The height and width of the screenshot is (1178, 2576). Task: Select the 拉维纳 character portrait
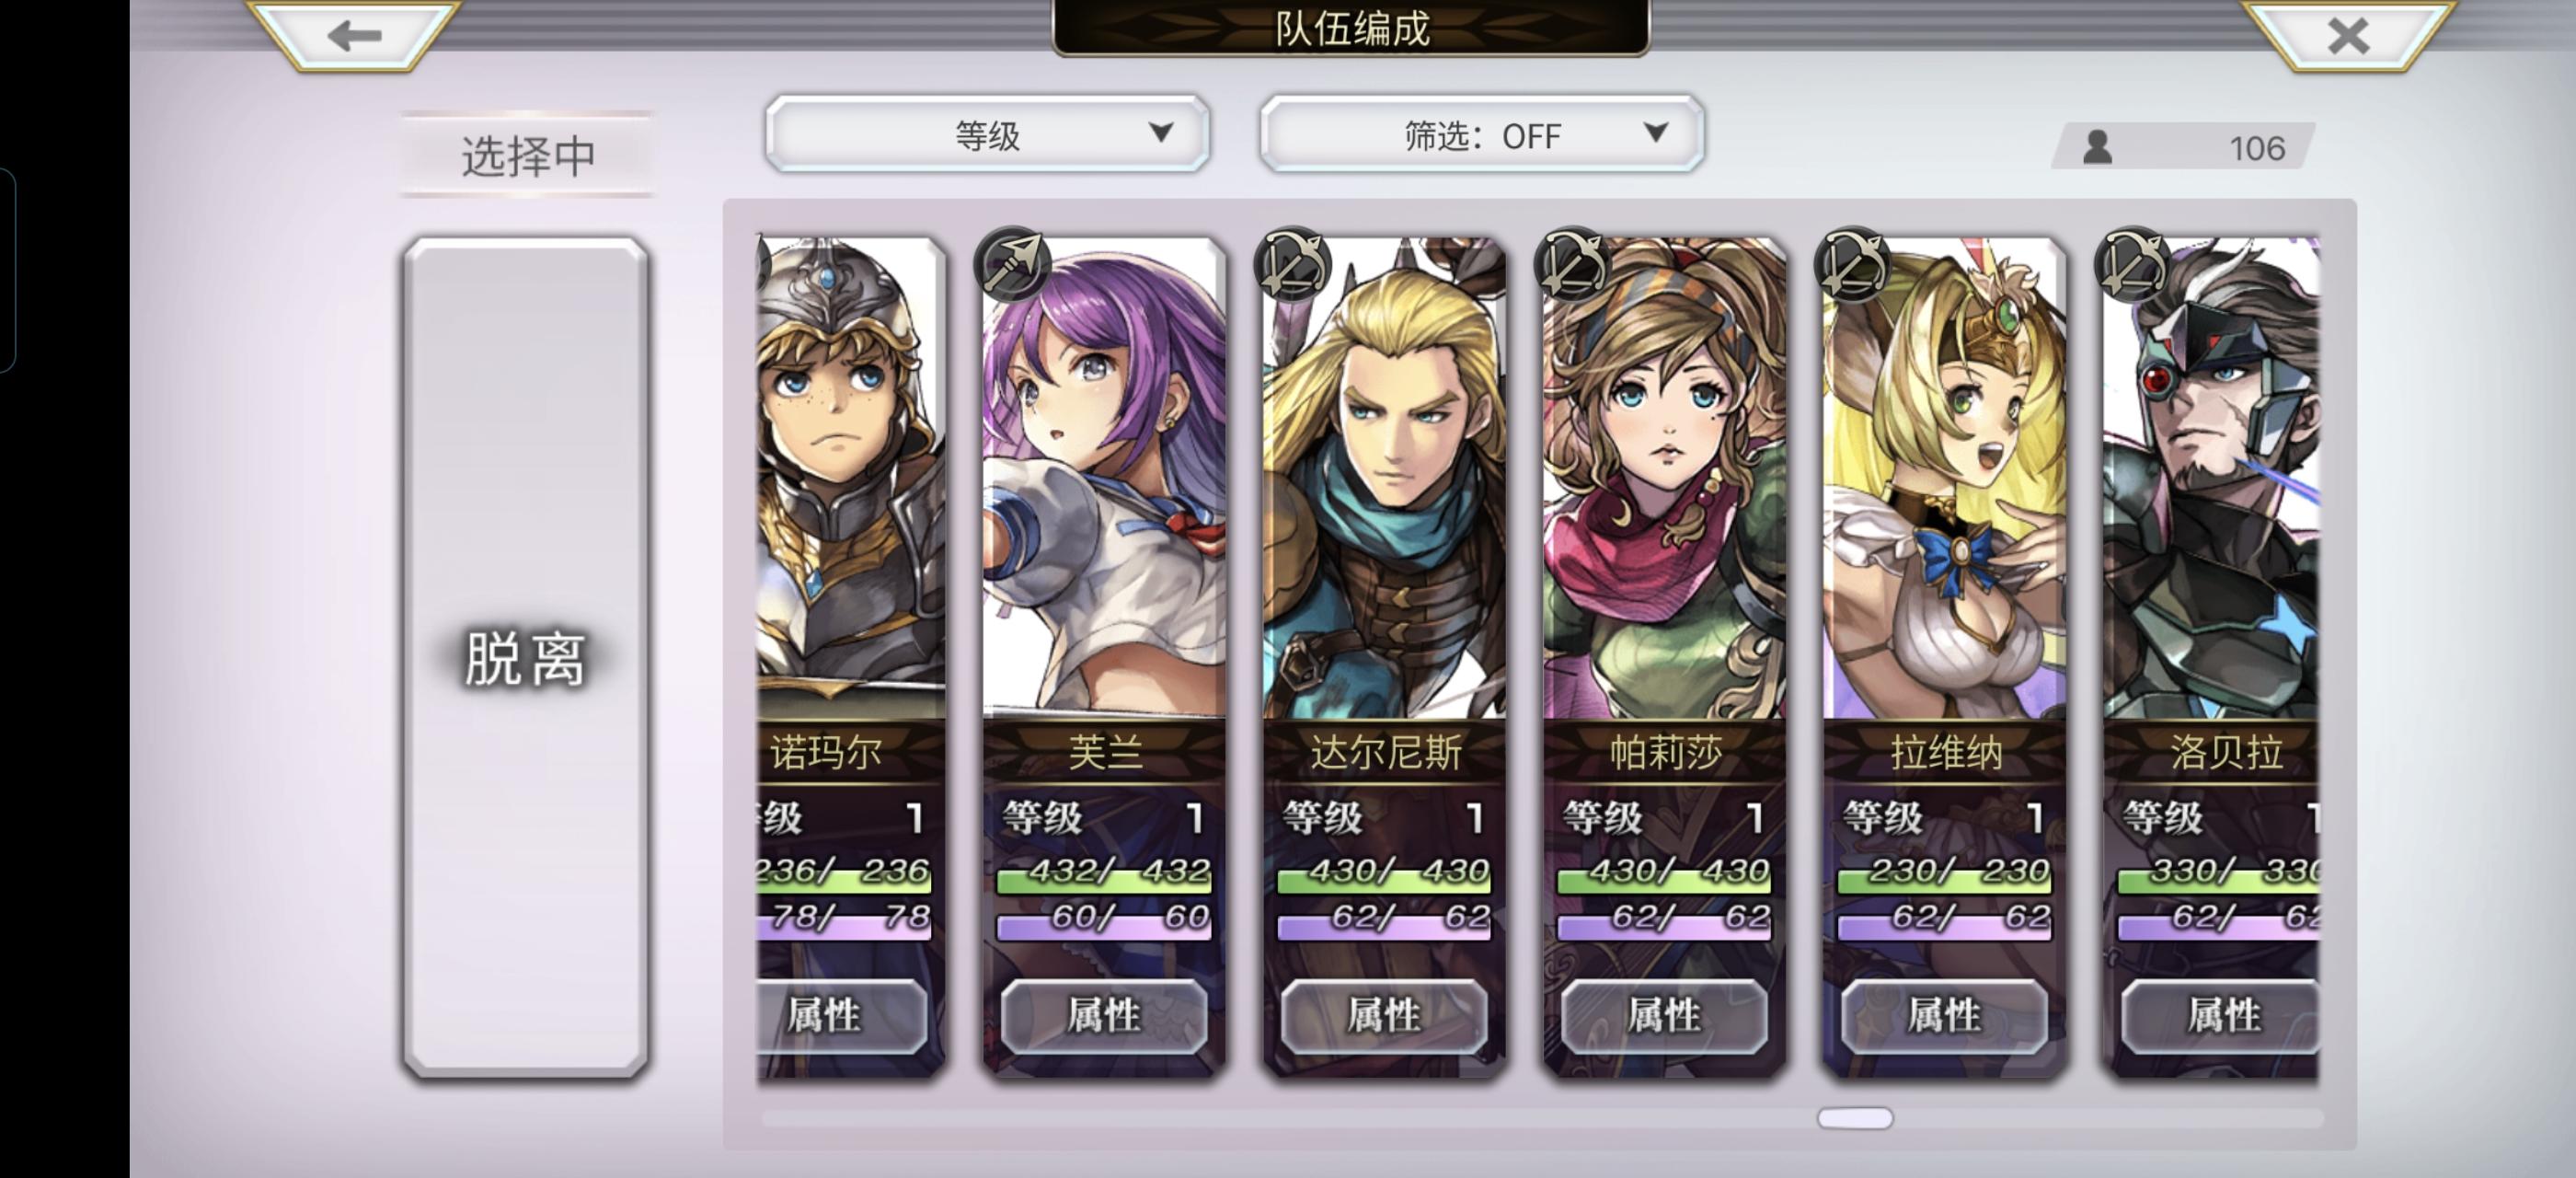[x=1944, y=478]
